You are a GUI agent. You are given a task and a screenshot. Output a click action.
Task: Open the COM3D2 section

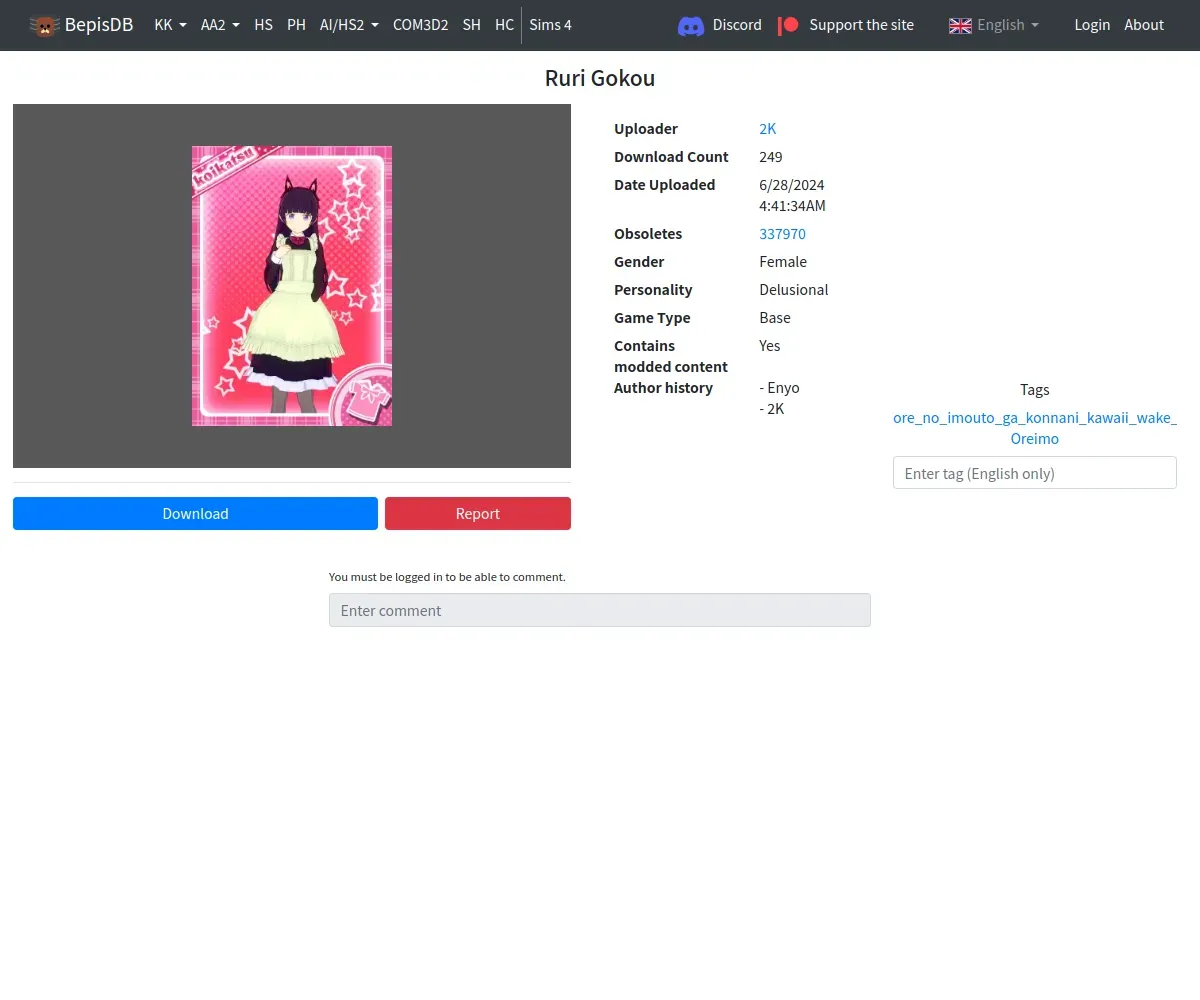click(420, 25)
